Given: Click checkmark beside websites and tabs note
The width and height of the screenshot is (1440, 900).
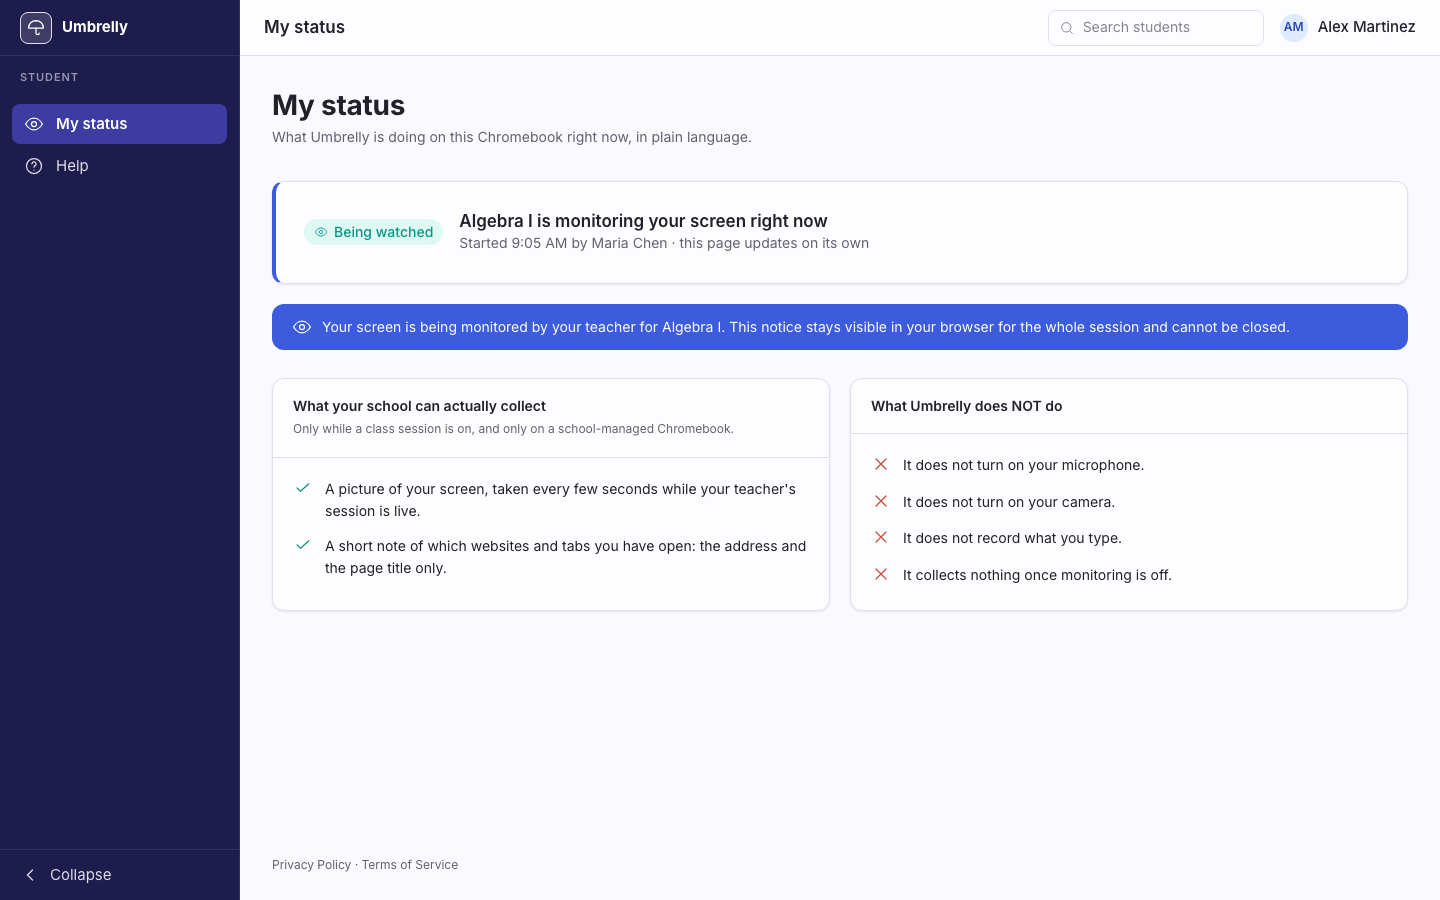Looking at the screenshot, I should coord(303,545).
